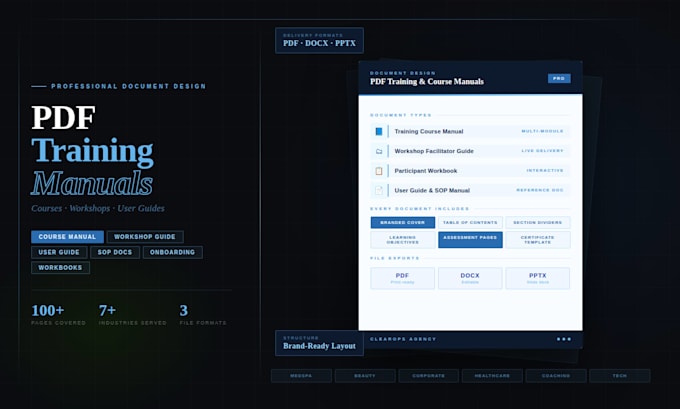
Task: Toggle the Learning Objectives chip
Action: coord(403,240)
